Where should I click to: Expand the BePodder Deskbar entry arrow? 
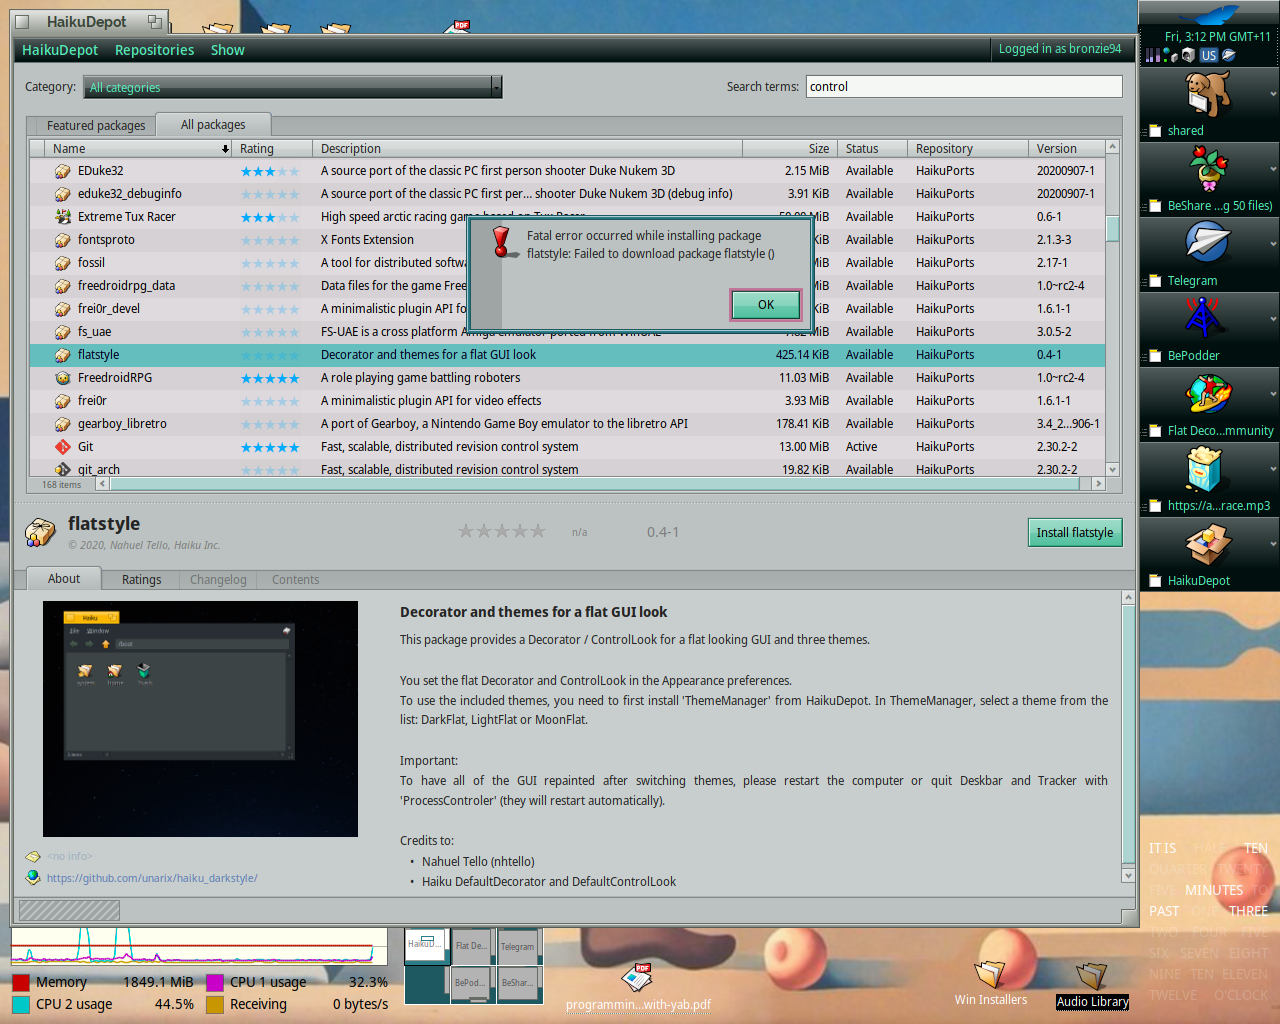1273,319
